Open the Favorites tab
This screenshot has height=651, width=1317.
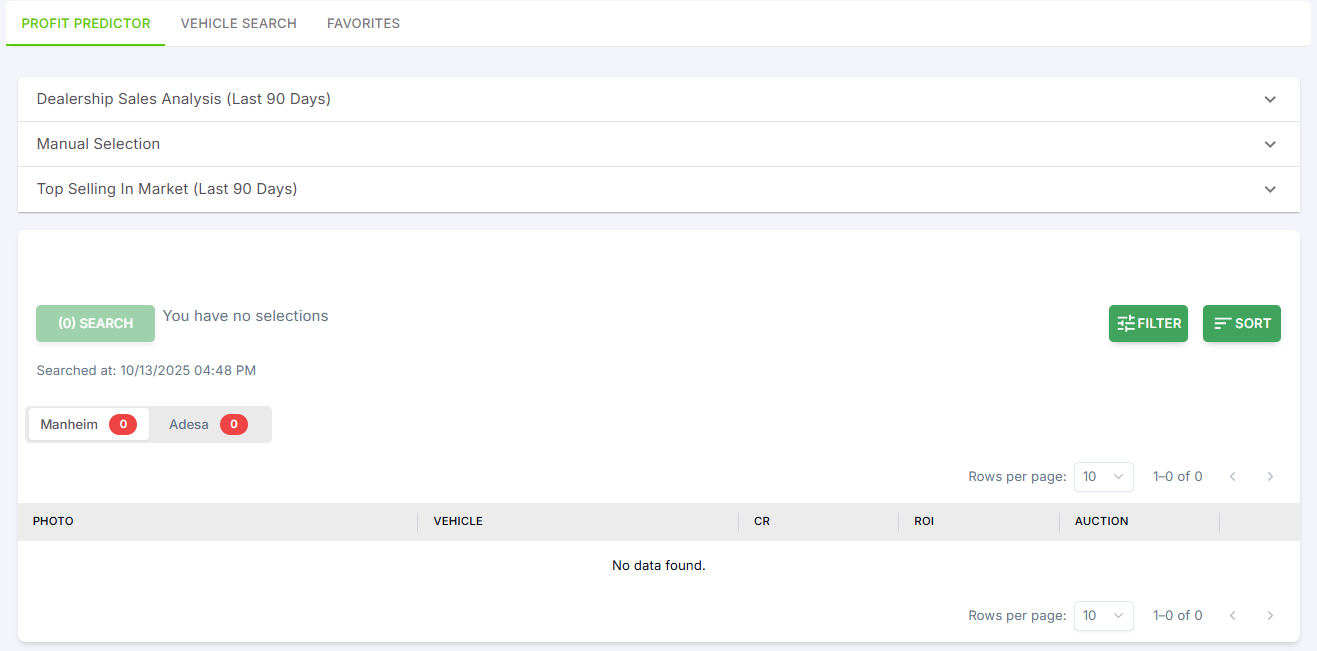click(x=363, y=23)
